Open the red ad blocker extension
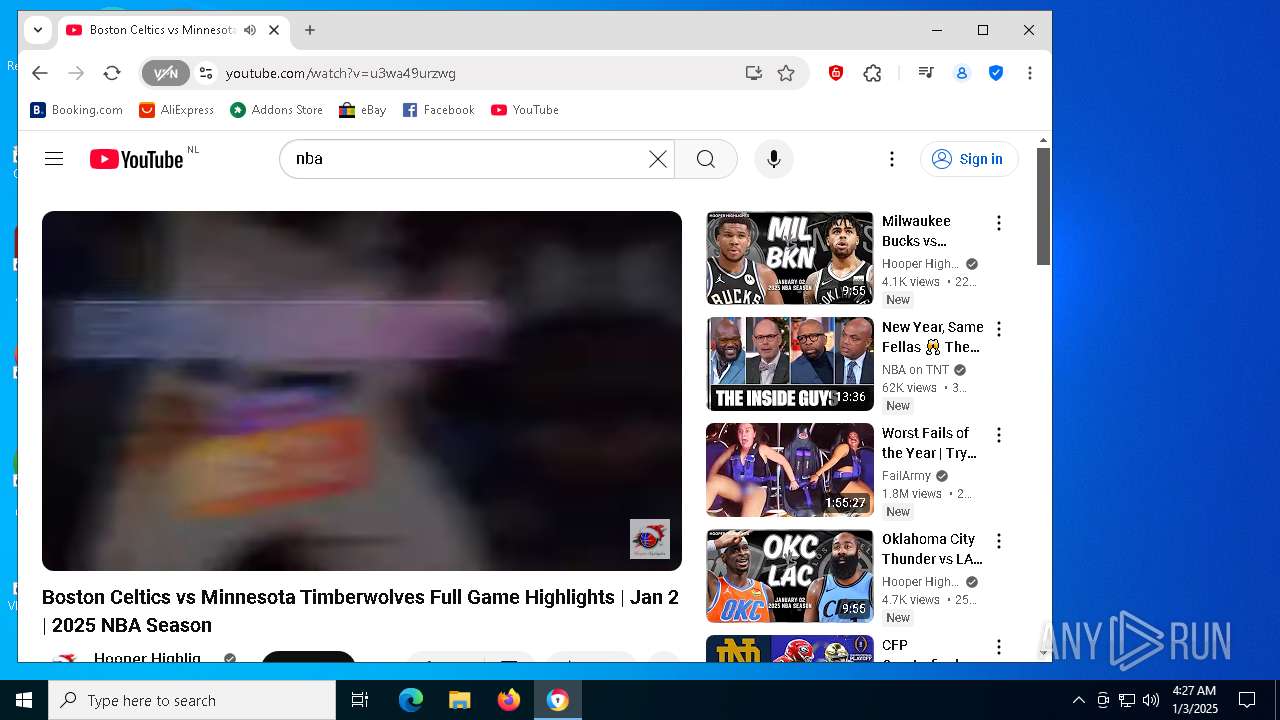Viewport: 1280px width, 720px height. pos(836,73)
